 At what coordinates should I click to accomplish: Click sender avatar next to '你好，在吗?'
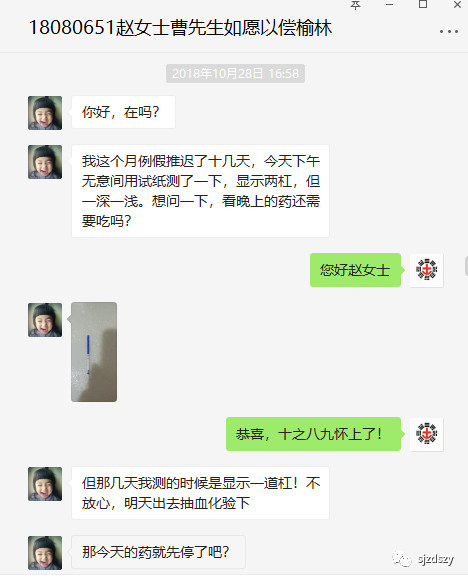(x=45, y=113)
